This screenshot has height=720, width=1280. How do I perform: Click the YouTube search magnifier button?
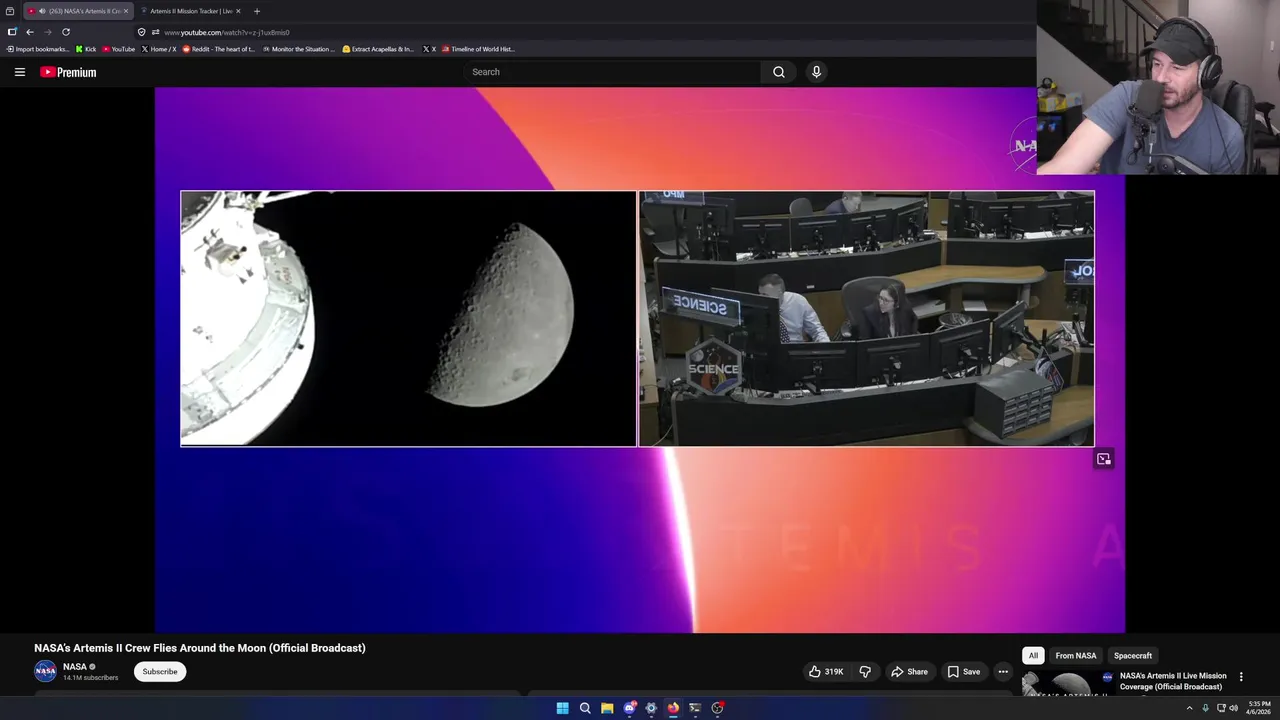[779, 72]
